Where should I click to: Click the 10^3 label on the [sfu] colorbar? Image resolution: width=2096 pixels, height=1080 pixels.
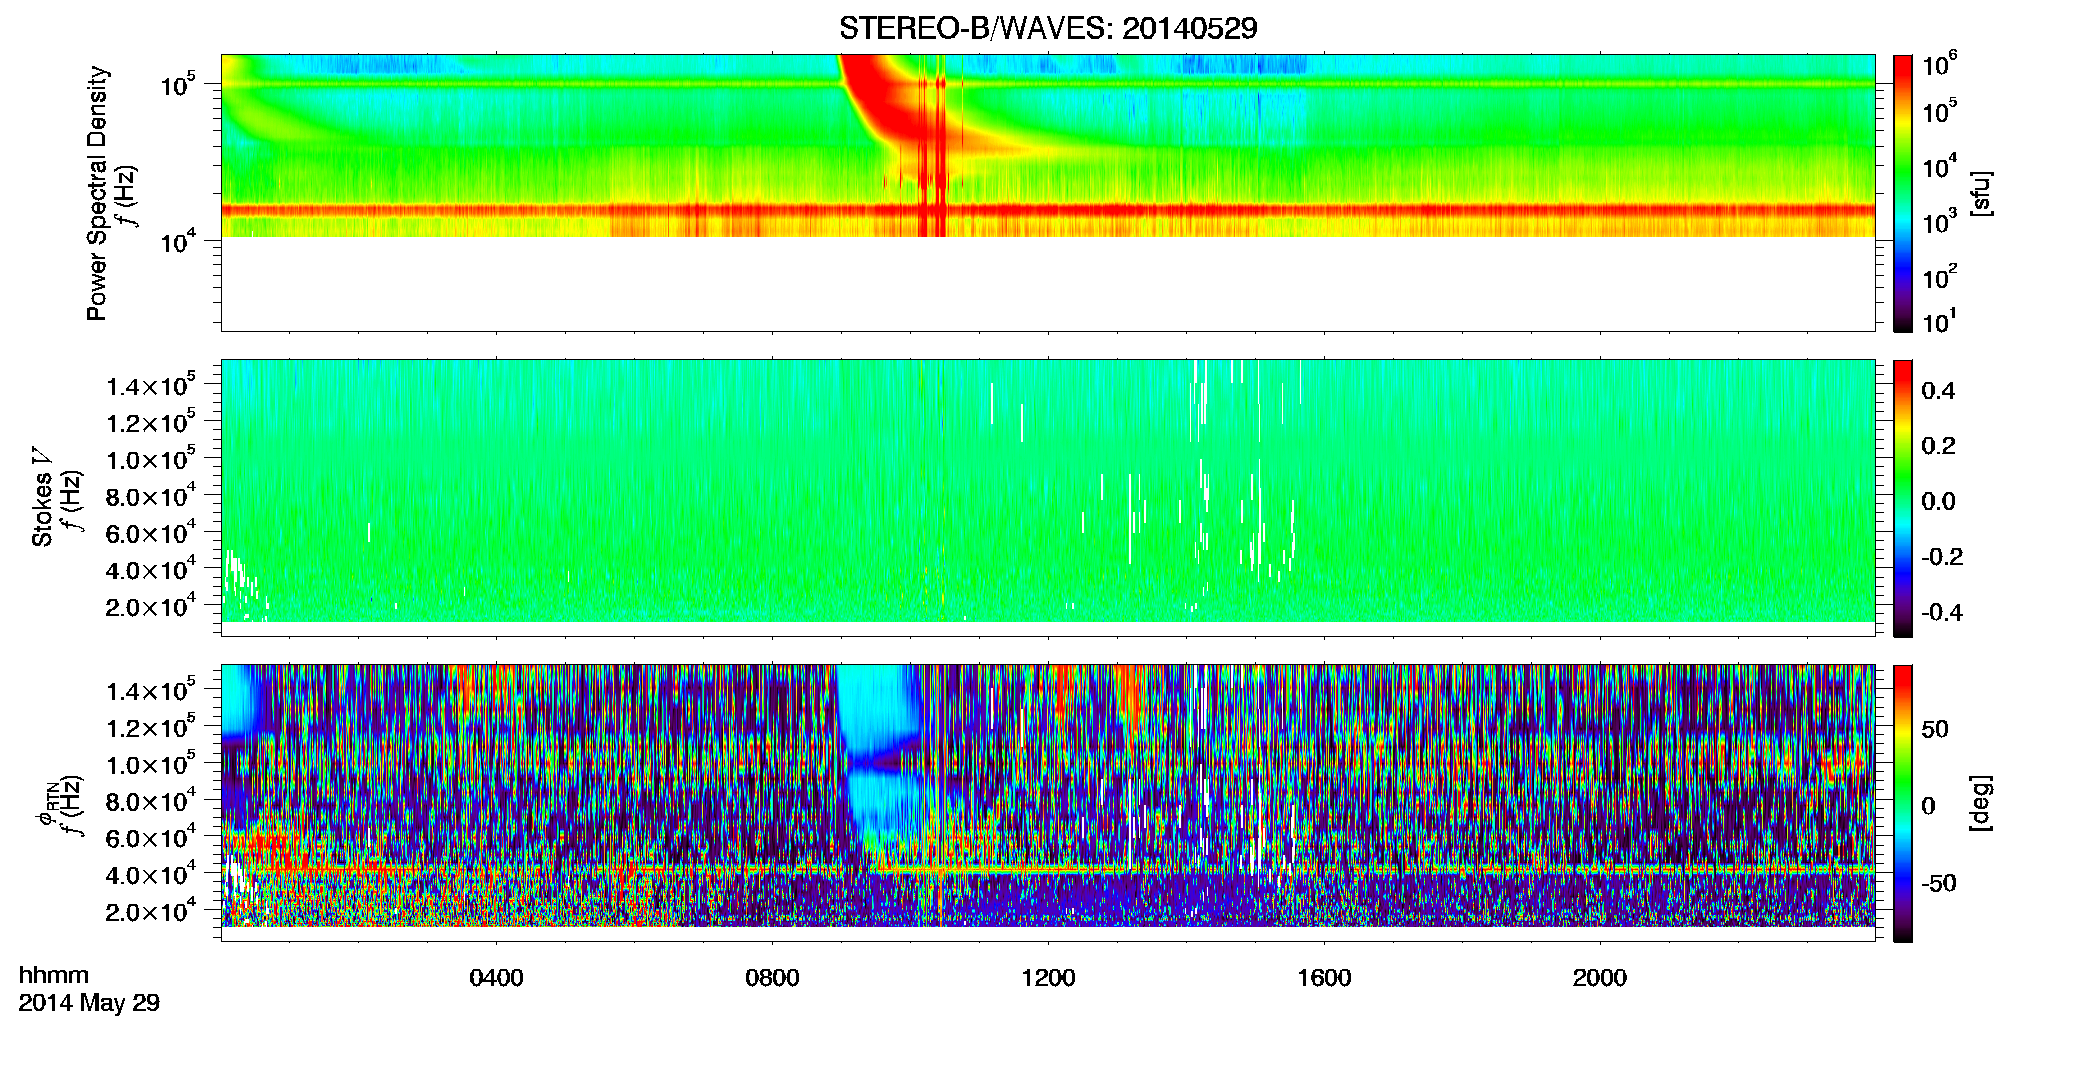(x=1939, y=221)
